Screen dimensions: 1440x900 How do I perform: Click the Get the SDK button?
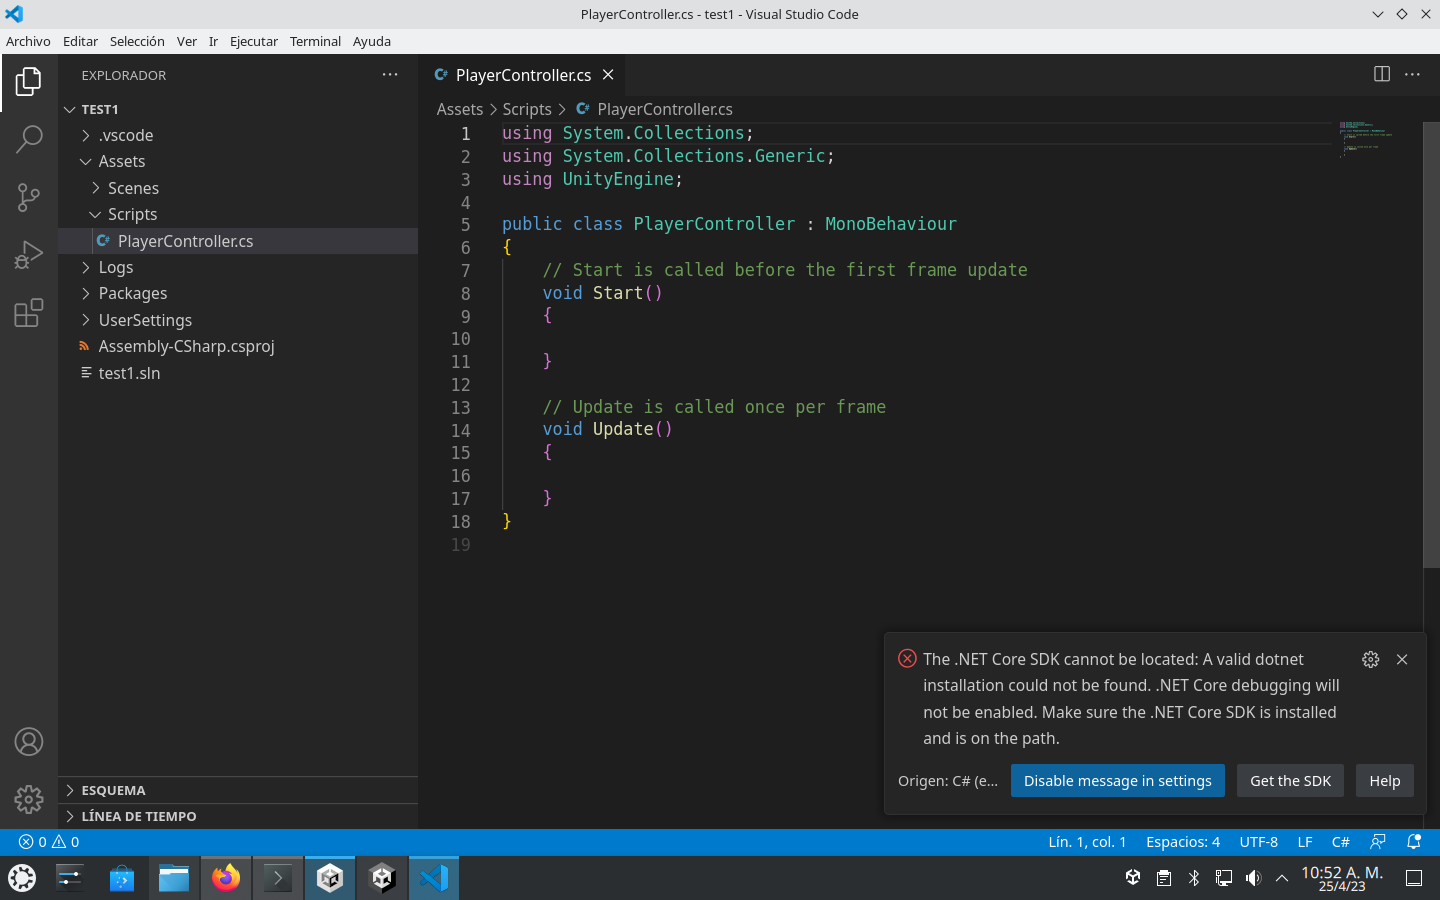(x=1291, y=781)
